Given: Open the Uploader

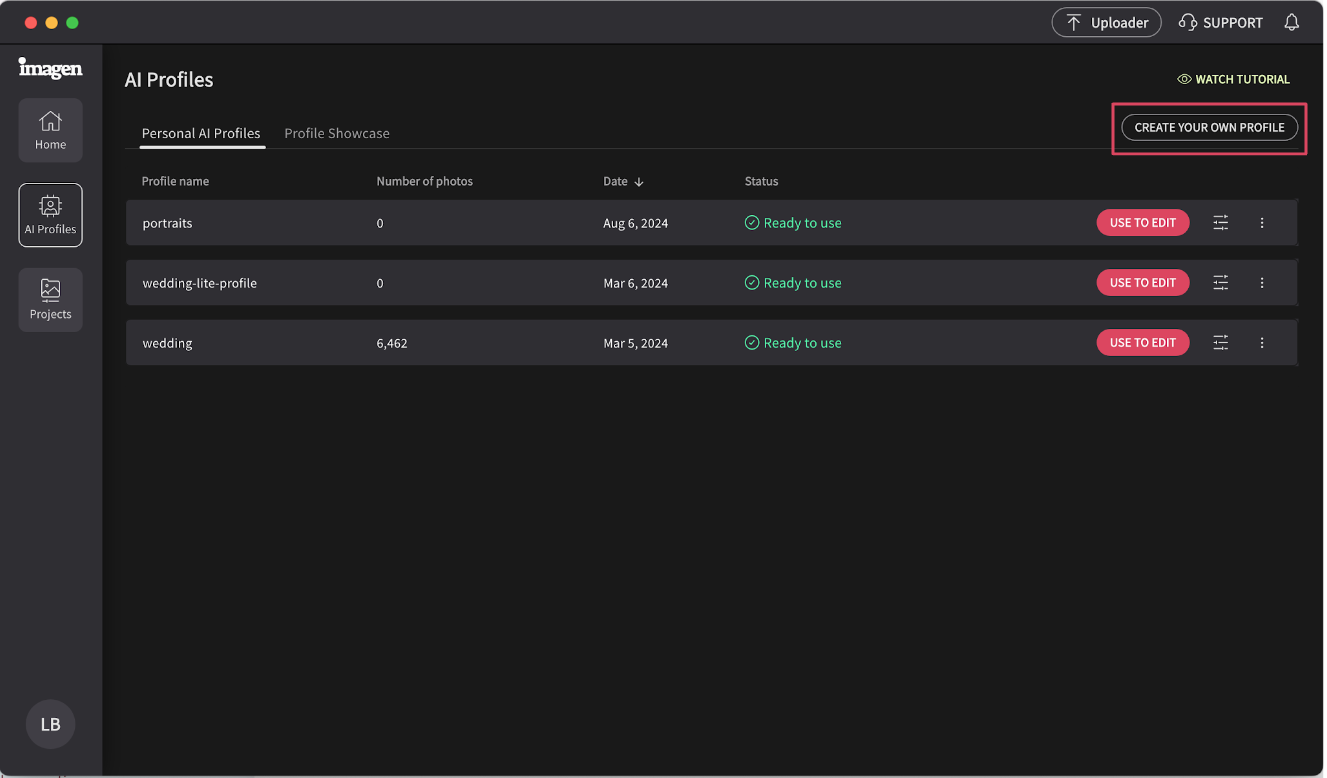Looking at the screenshot, I should pos(1106,22).
